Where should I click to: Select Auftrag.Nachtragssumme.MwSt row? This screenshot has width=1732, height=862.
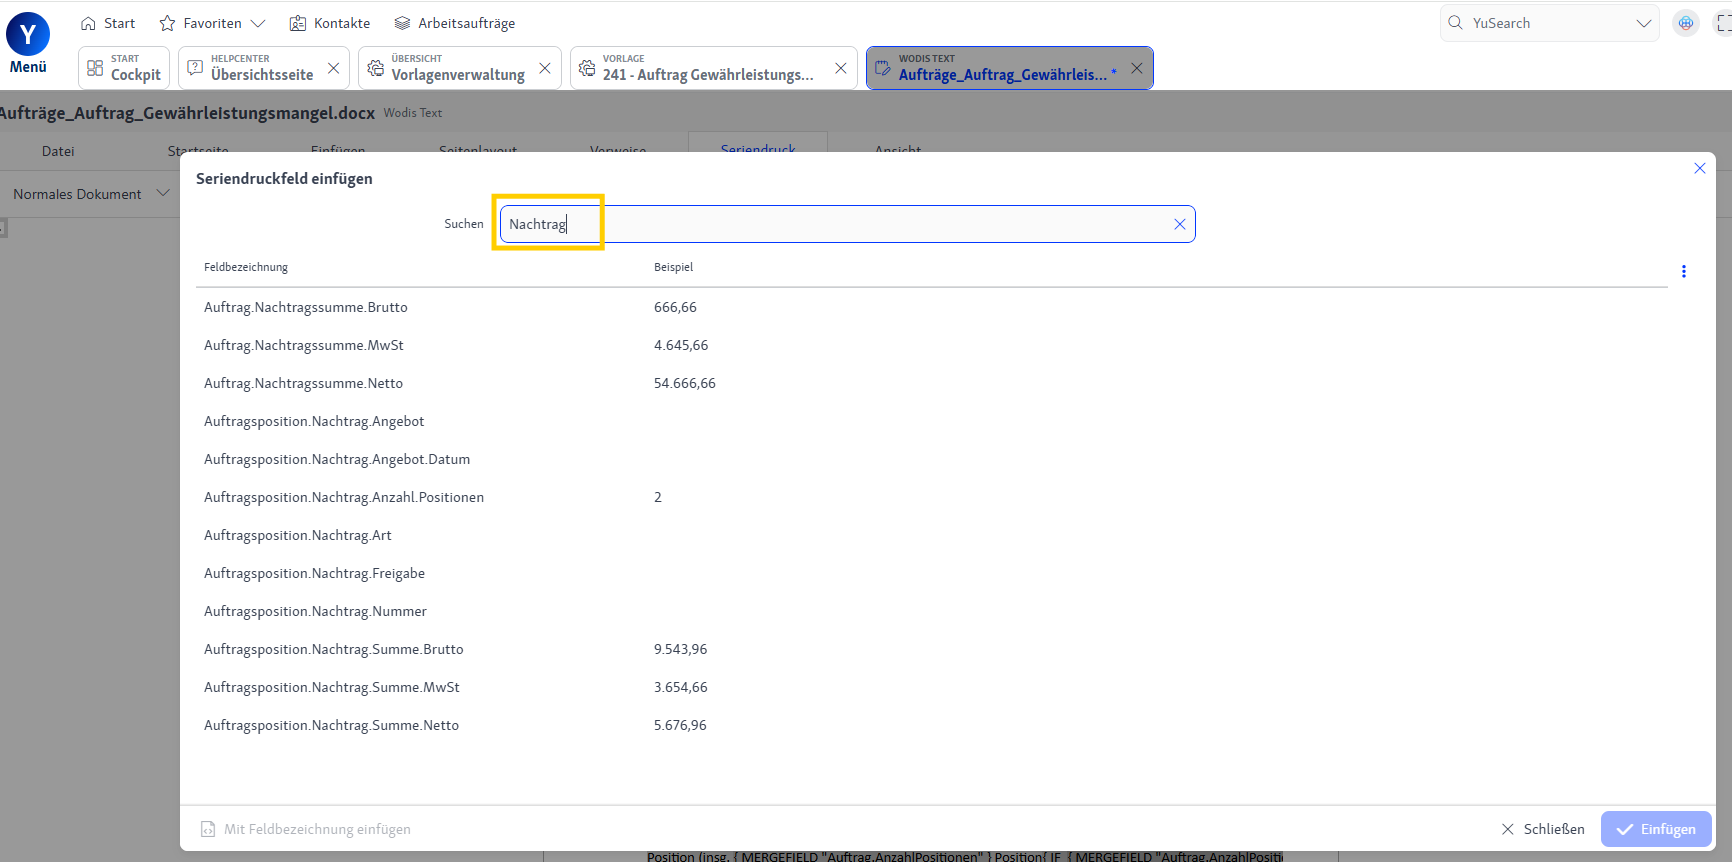pyautogui.click(x=932, y=345)
